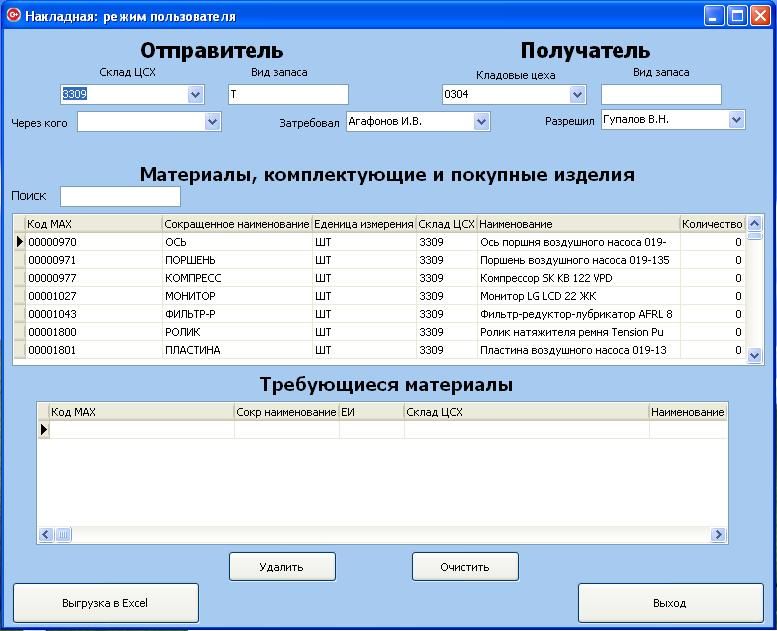Open the Склад ЦСХ sender dropdown
The height and width of the screenshot is (631, 777).
195,94
